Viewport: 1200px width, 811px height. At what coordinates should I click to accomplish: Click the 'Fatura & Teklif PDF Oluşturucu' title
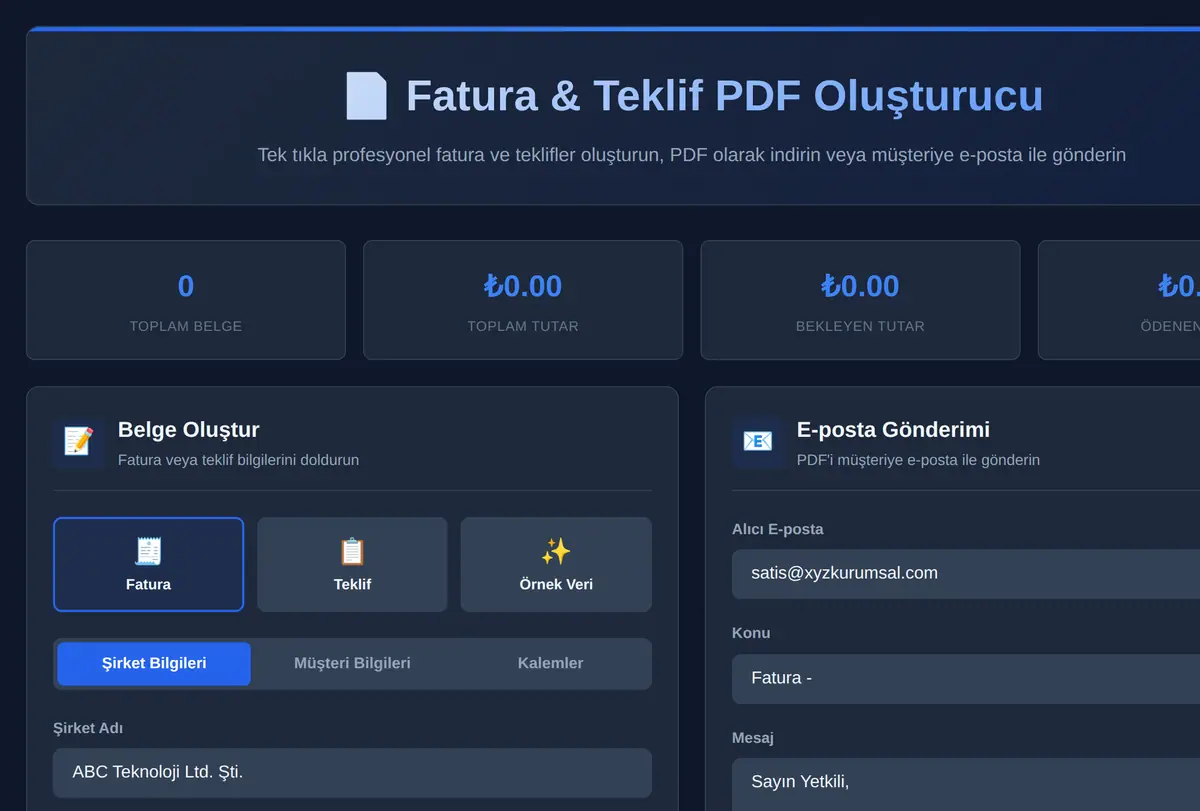[x=724, y=96]
